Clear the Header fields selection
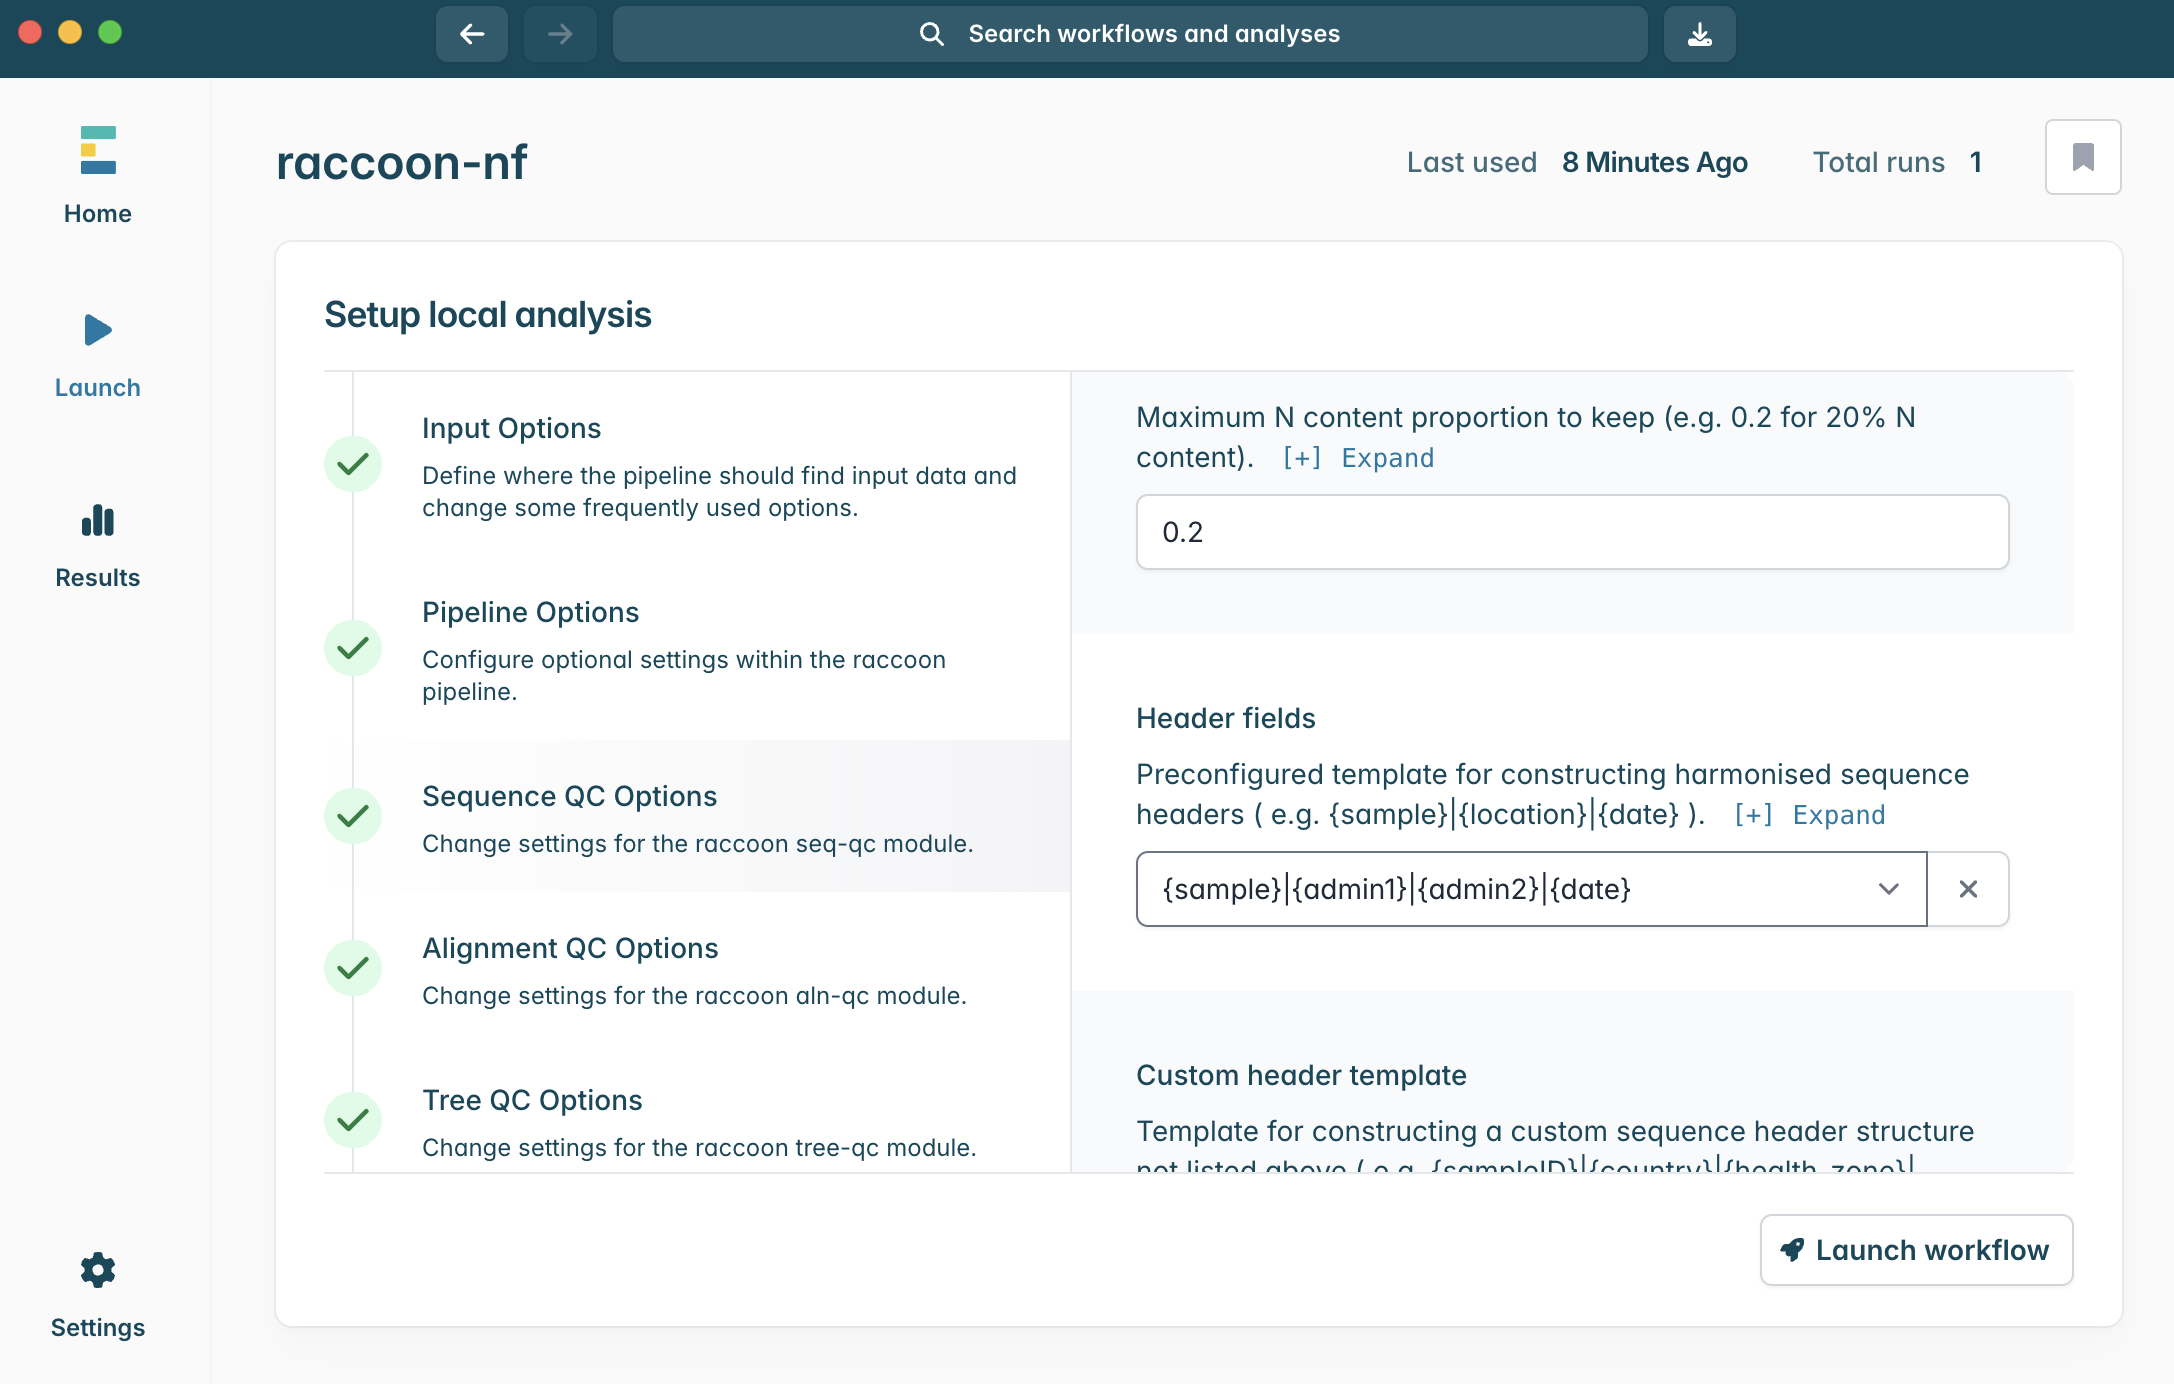2174x1384 pixels. click(1968, 889)
